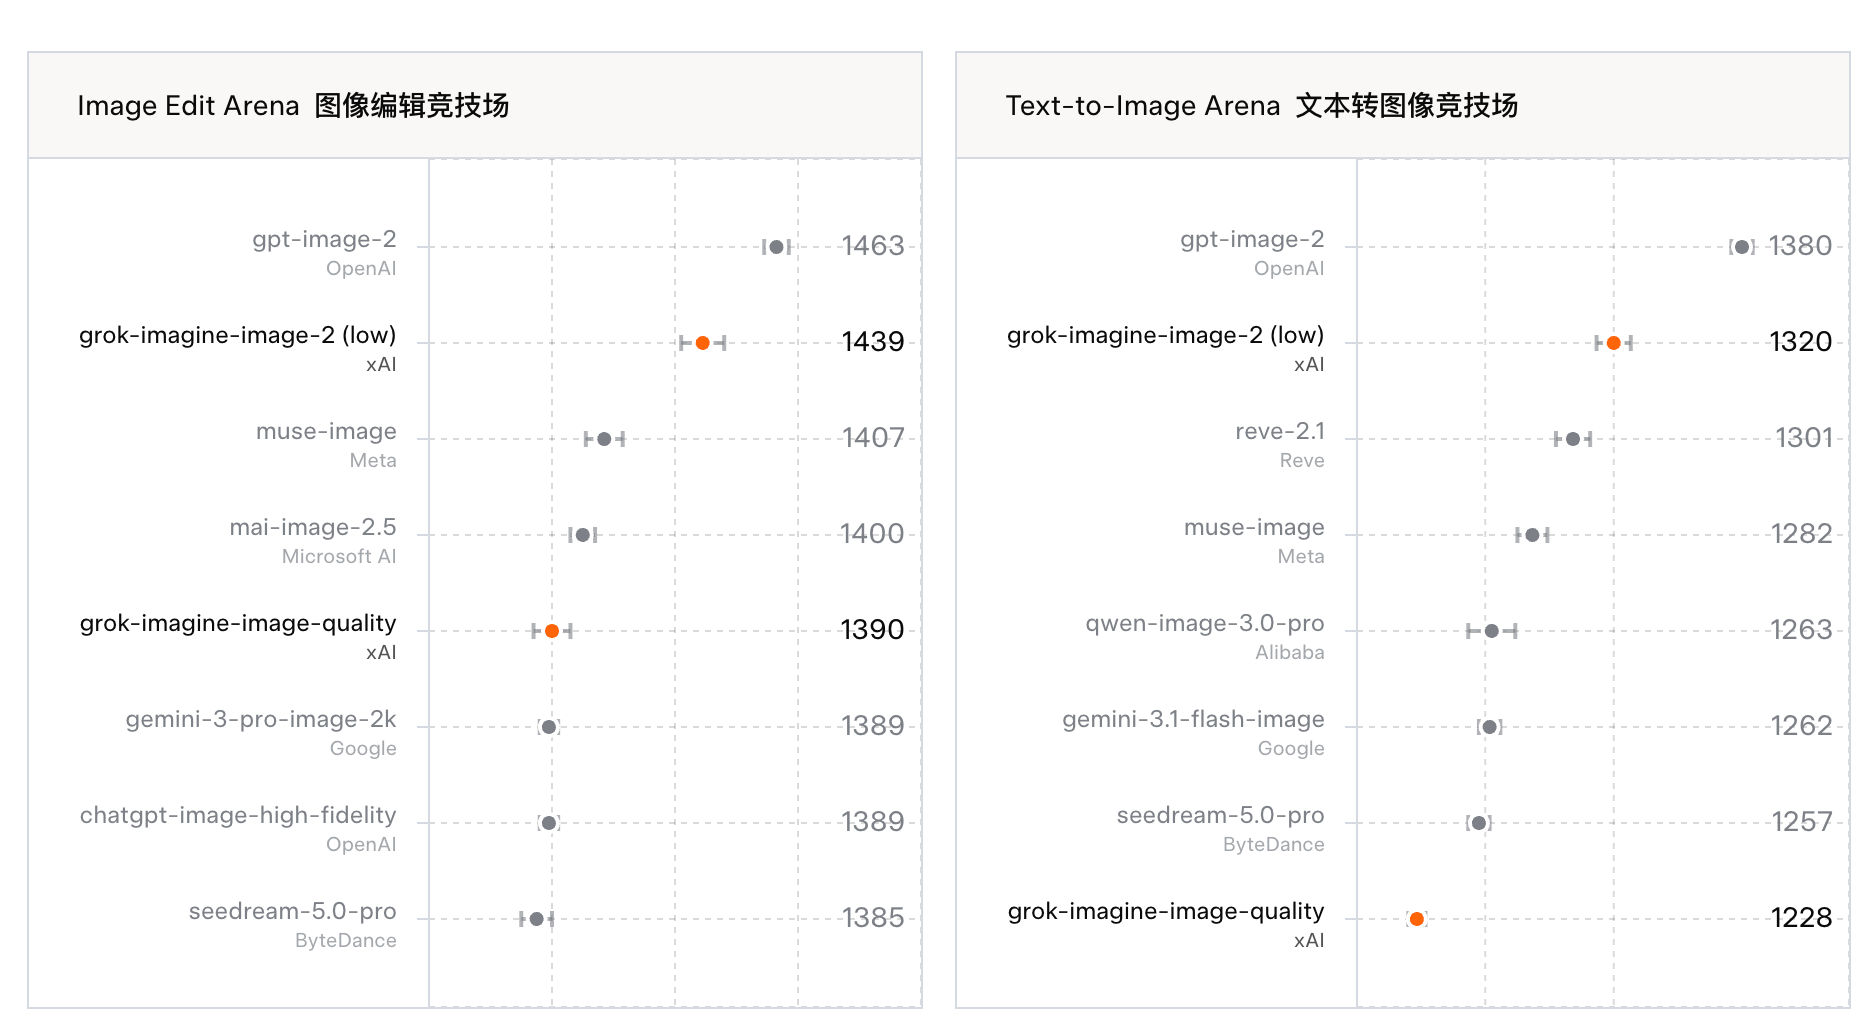Image resolution: width=1876 pixels, height=1036 pixels.
Task: Select gpt-image-2 label in Image Edit Arena
Action: click(324, 240)
